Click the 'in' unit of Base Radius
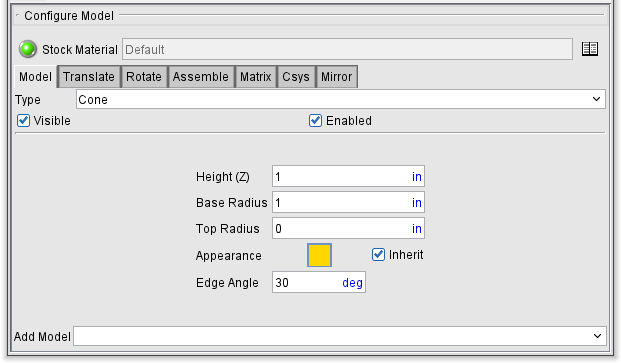This screenshot has width=621, height=363. (417, 203)
